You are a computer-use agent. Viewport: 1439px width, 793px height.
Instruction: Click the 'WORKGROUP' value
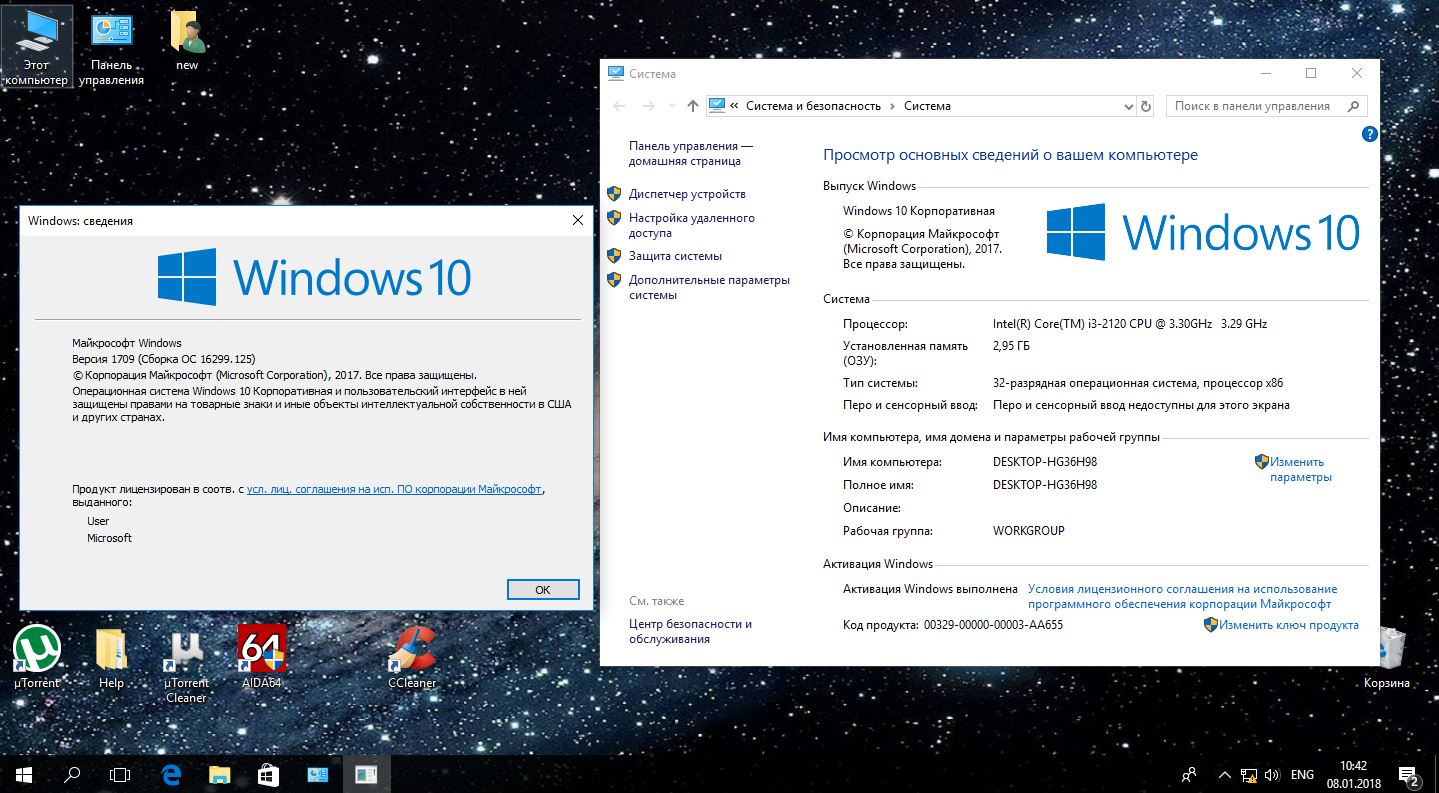click(x=1029, y=531)
